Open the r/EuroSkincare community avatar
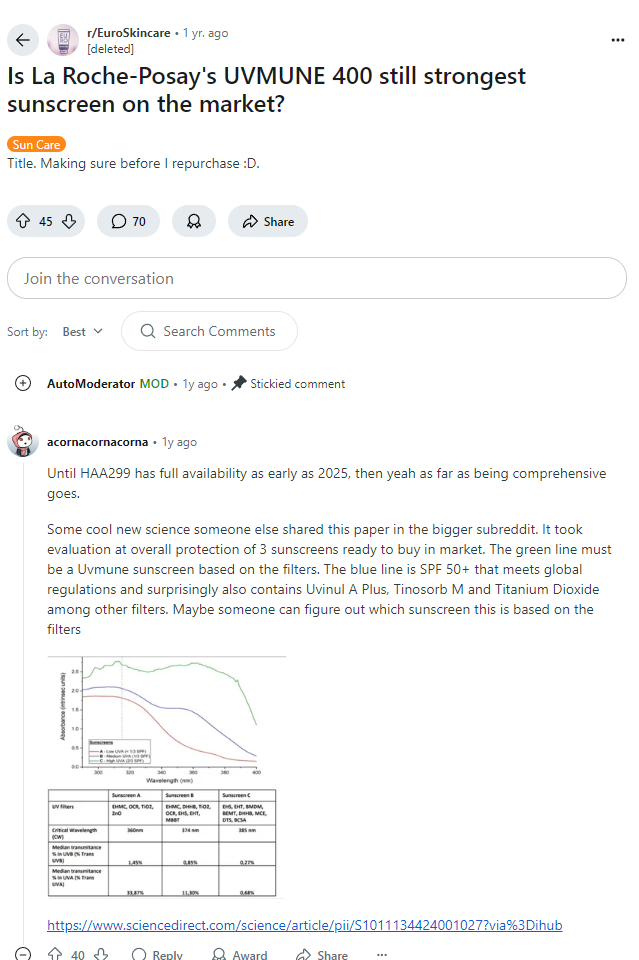The width and height of the screenshot is (639, 960). pos(63,40)
